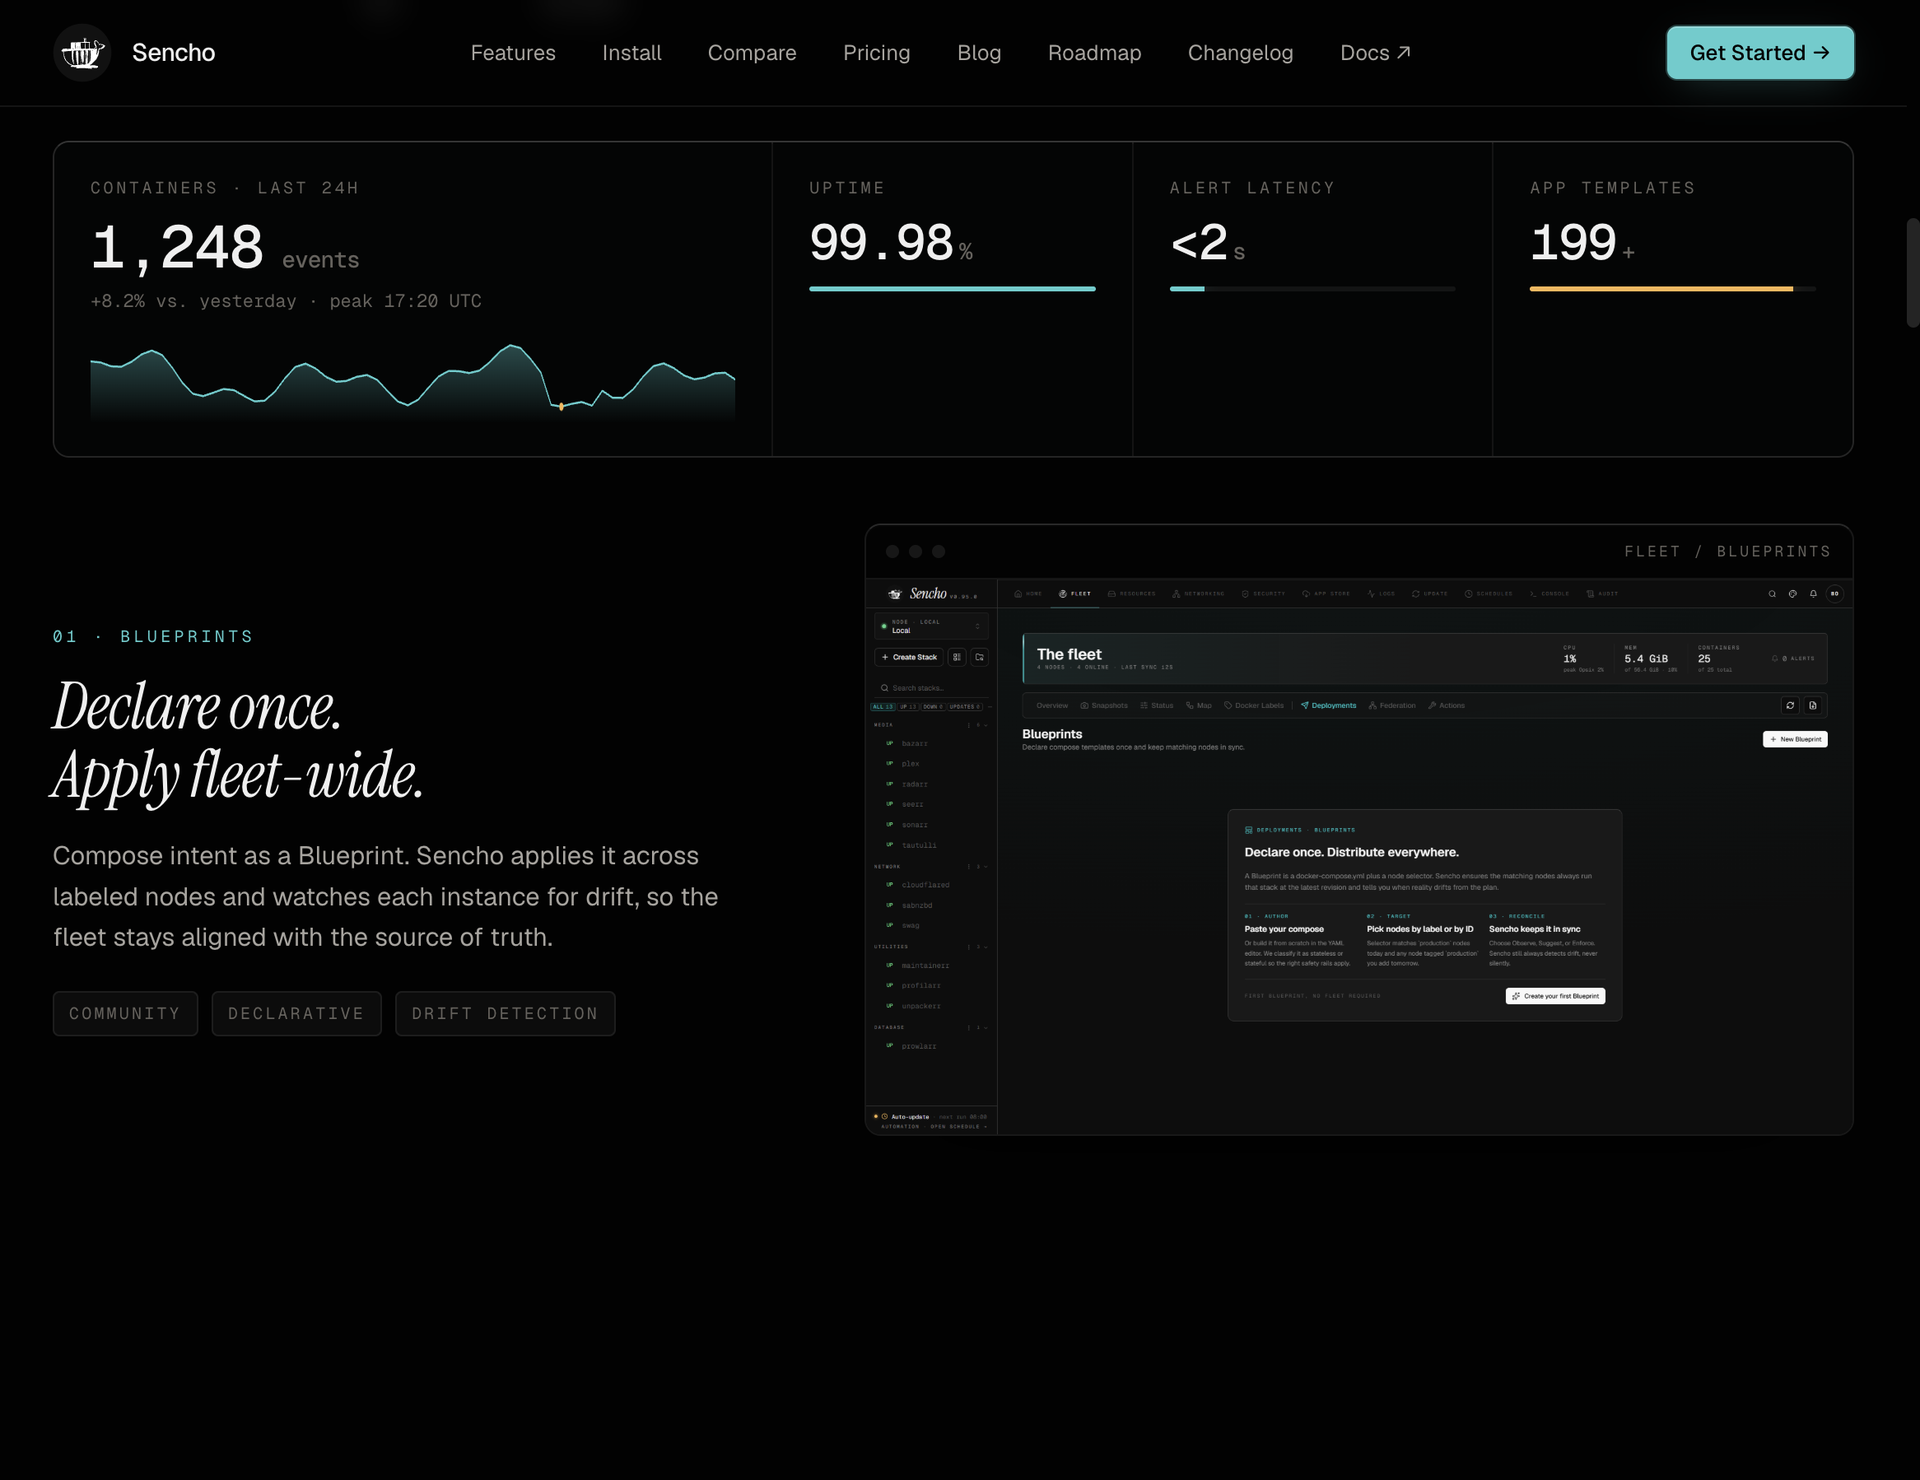The height and width of the screenshot is (1480, 1920).
Task: Click the document icon beside the refresh button
Action: [1813, 705]
